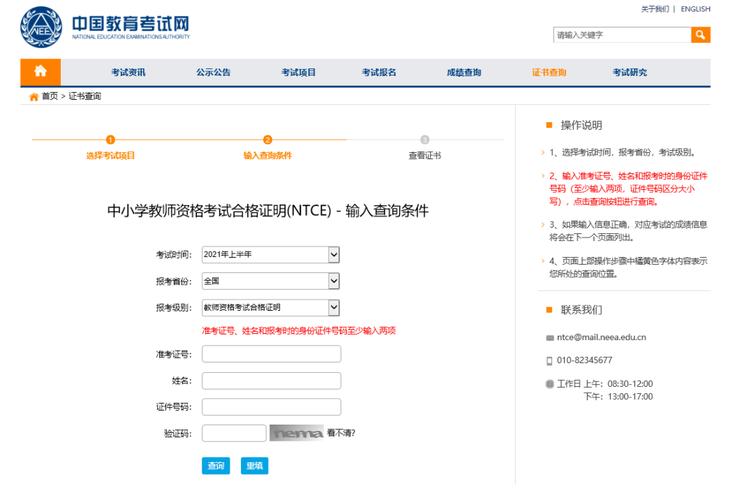Image resolution: width=754 pixels, height=500 pixels.
Task: Click the 看不清? refresh captcha link
Action: point(341,433)
